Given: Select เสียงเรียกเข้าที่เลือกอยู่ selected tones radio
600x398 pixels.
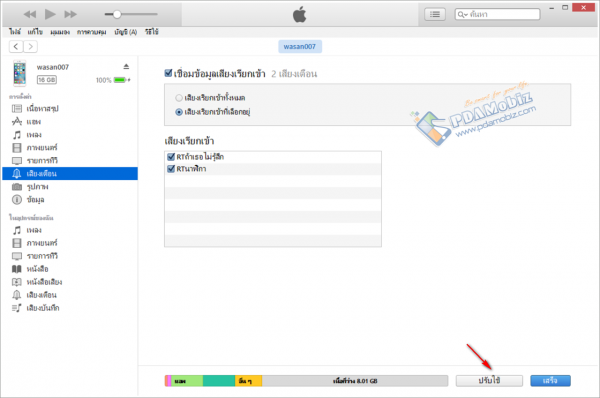Looking at the screenshot, I should [x=179, y=112].
